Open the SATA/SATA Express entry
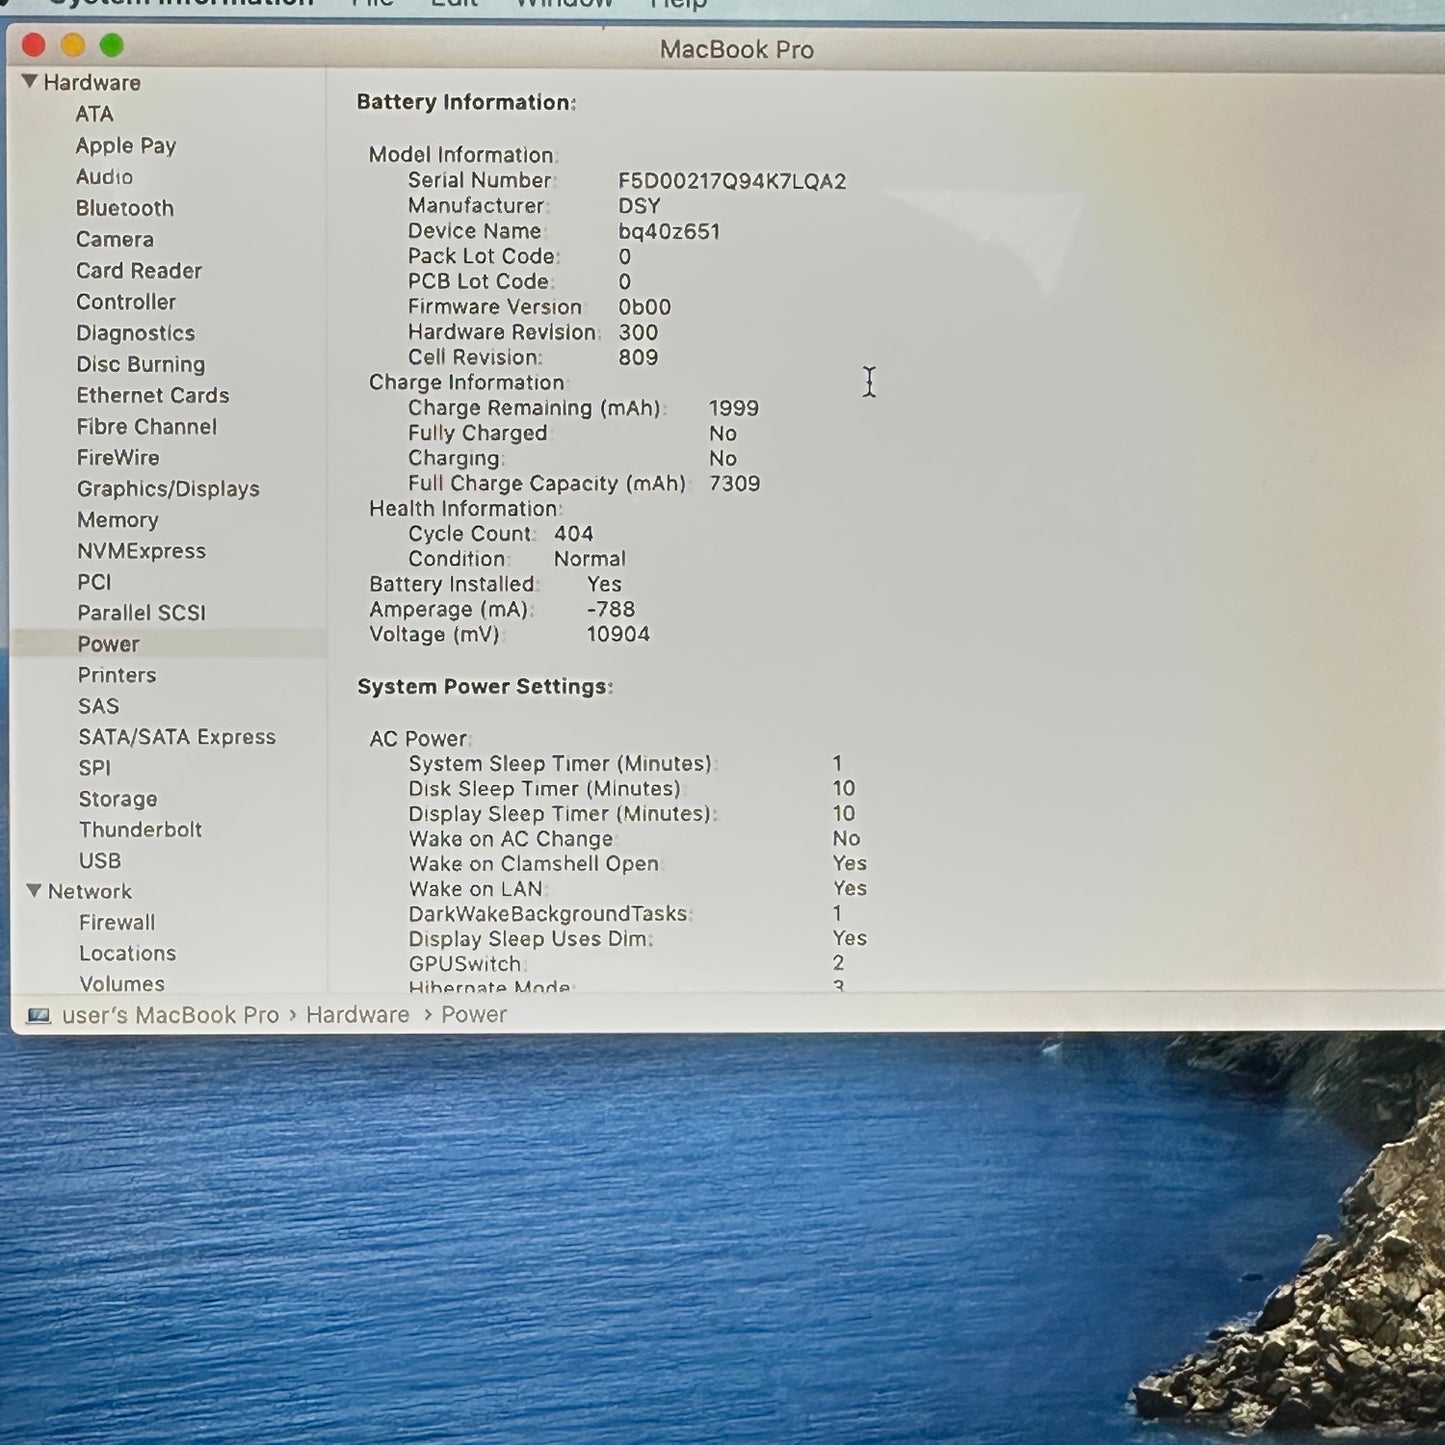The width and height of the screenshot is (1445, 1445). (x=177, y=737)
